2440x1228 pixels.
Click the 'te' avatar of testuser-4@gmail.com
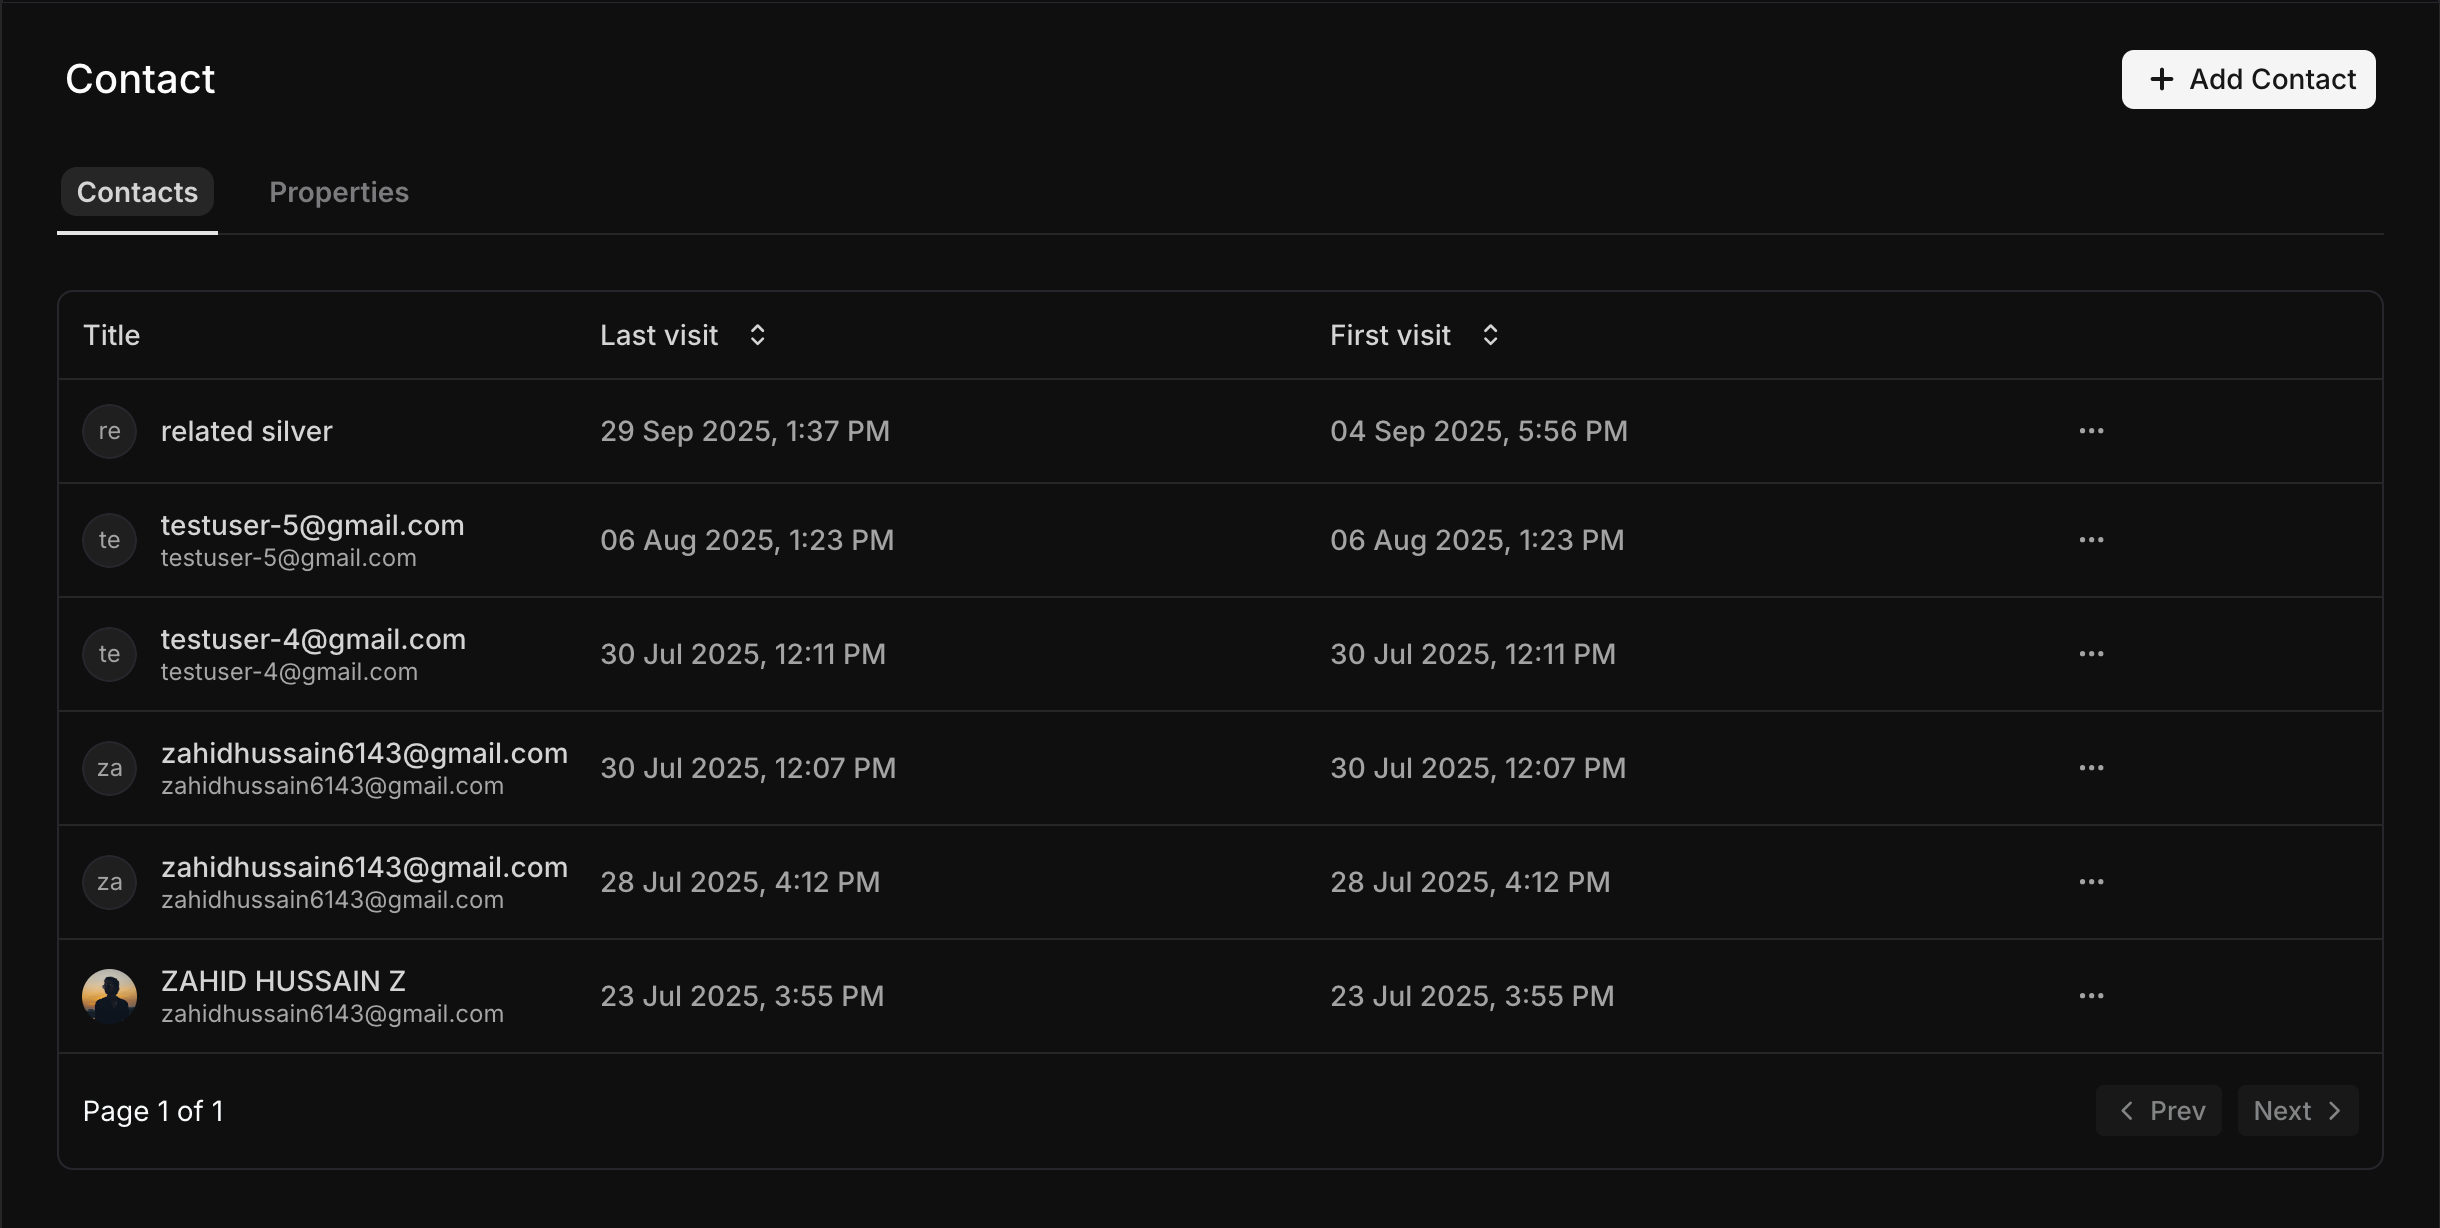coord(109,654)
